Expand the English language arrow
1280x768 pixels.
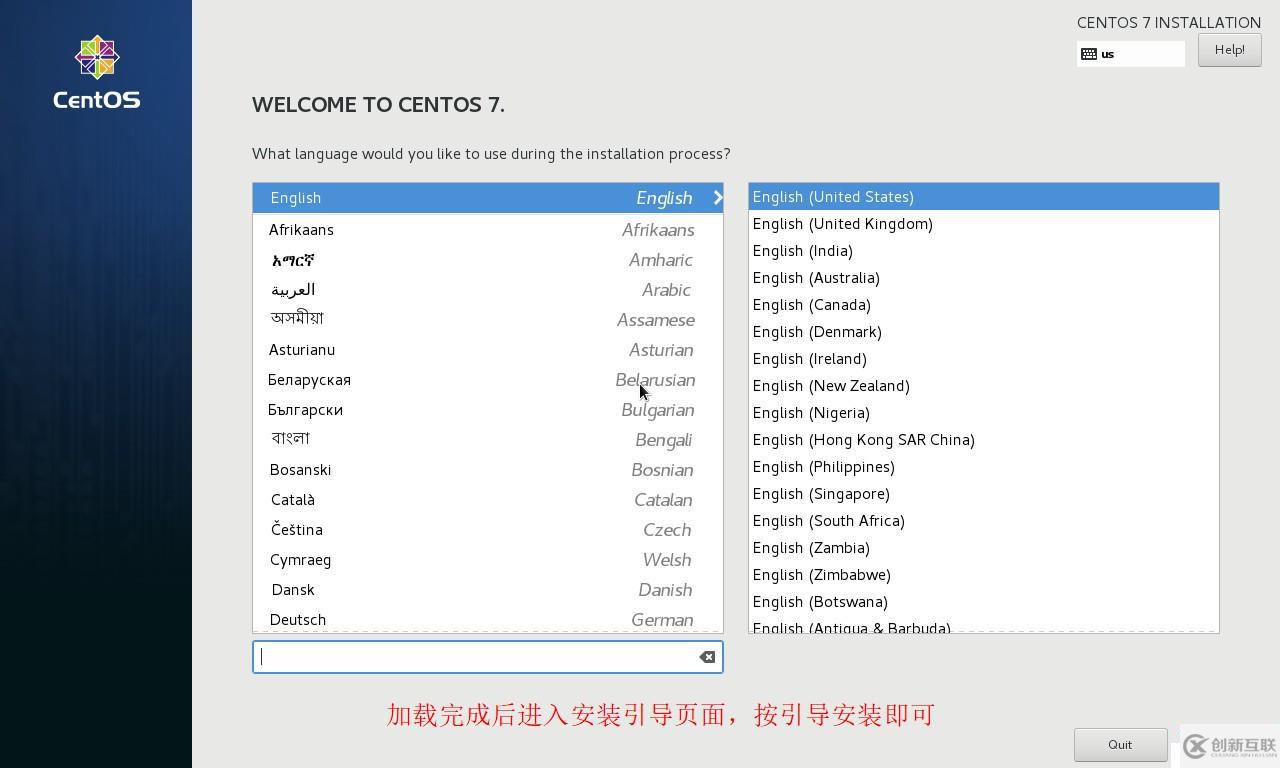(x=717, y=198)
